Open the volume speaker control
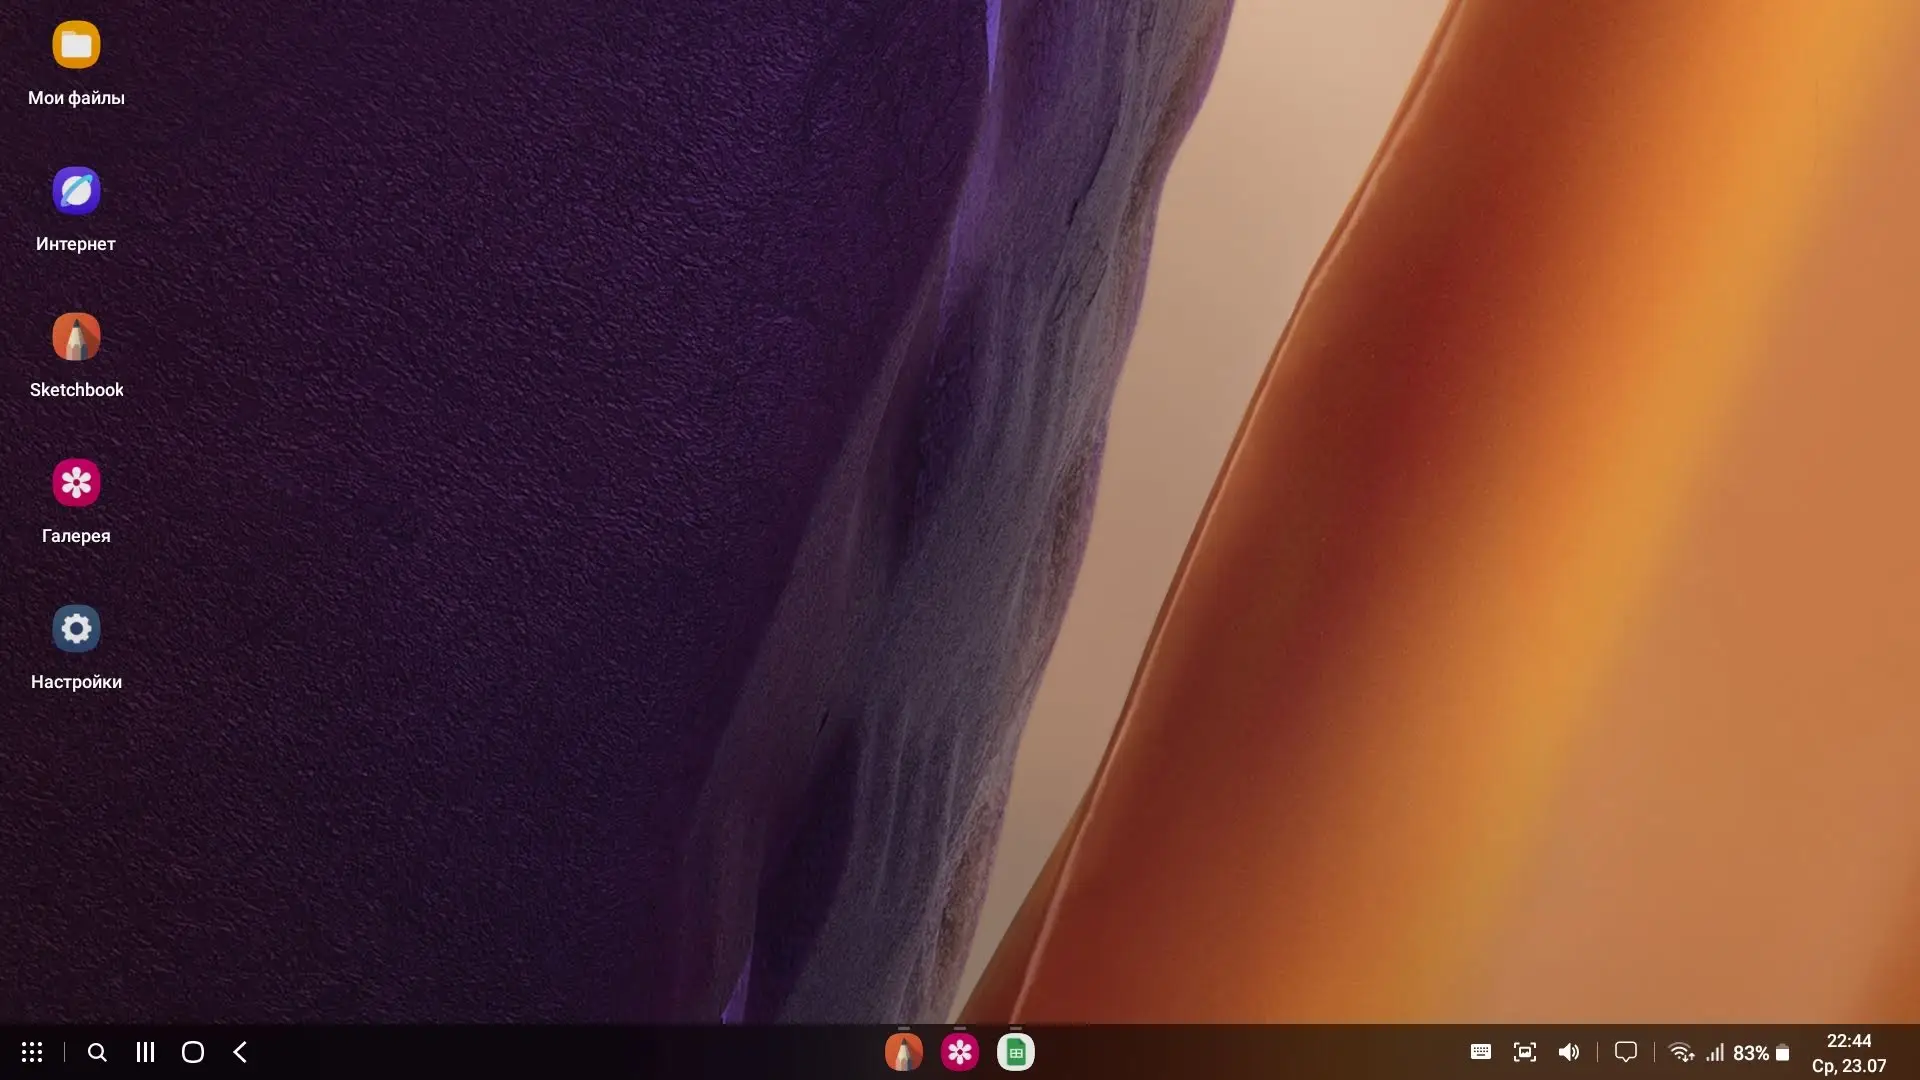Image resolution: width=1920 pixels, height=1080 pixels. 1568,1052
